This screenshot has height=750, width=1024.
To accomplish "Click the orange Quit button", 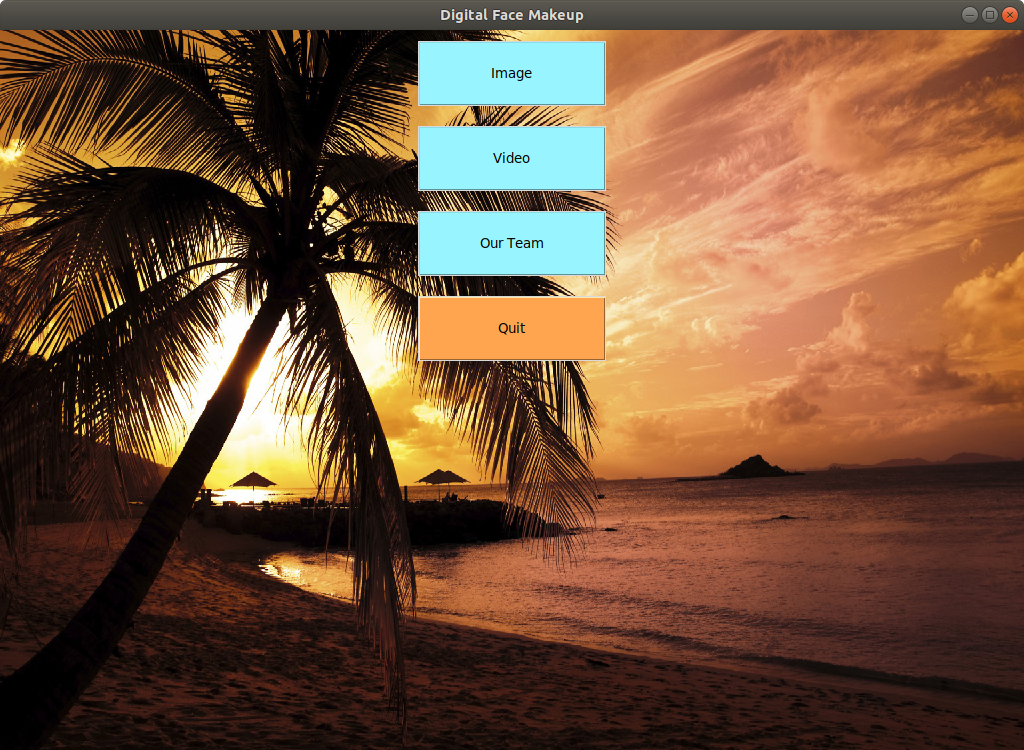I will point(511,328).
